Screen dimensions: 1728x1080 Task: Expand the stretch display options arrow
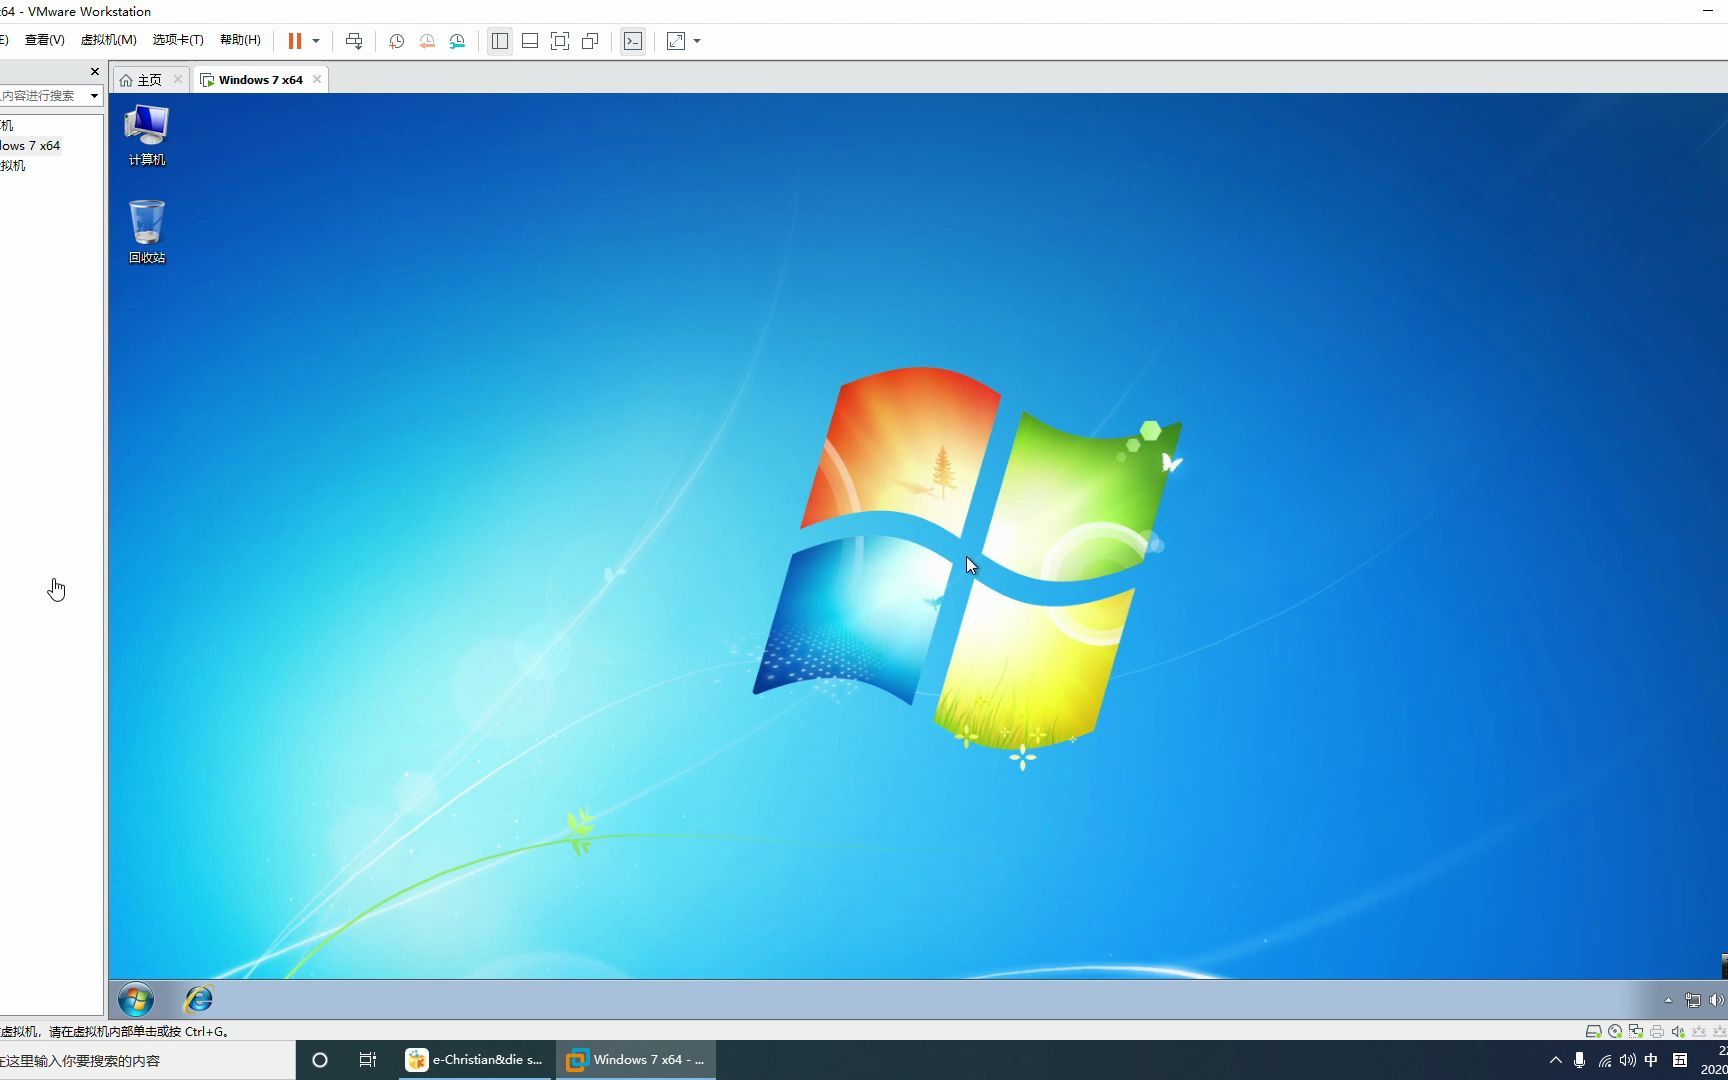(x=697, y=41)
